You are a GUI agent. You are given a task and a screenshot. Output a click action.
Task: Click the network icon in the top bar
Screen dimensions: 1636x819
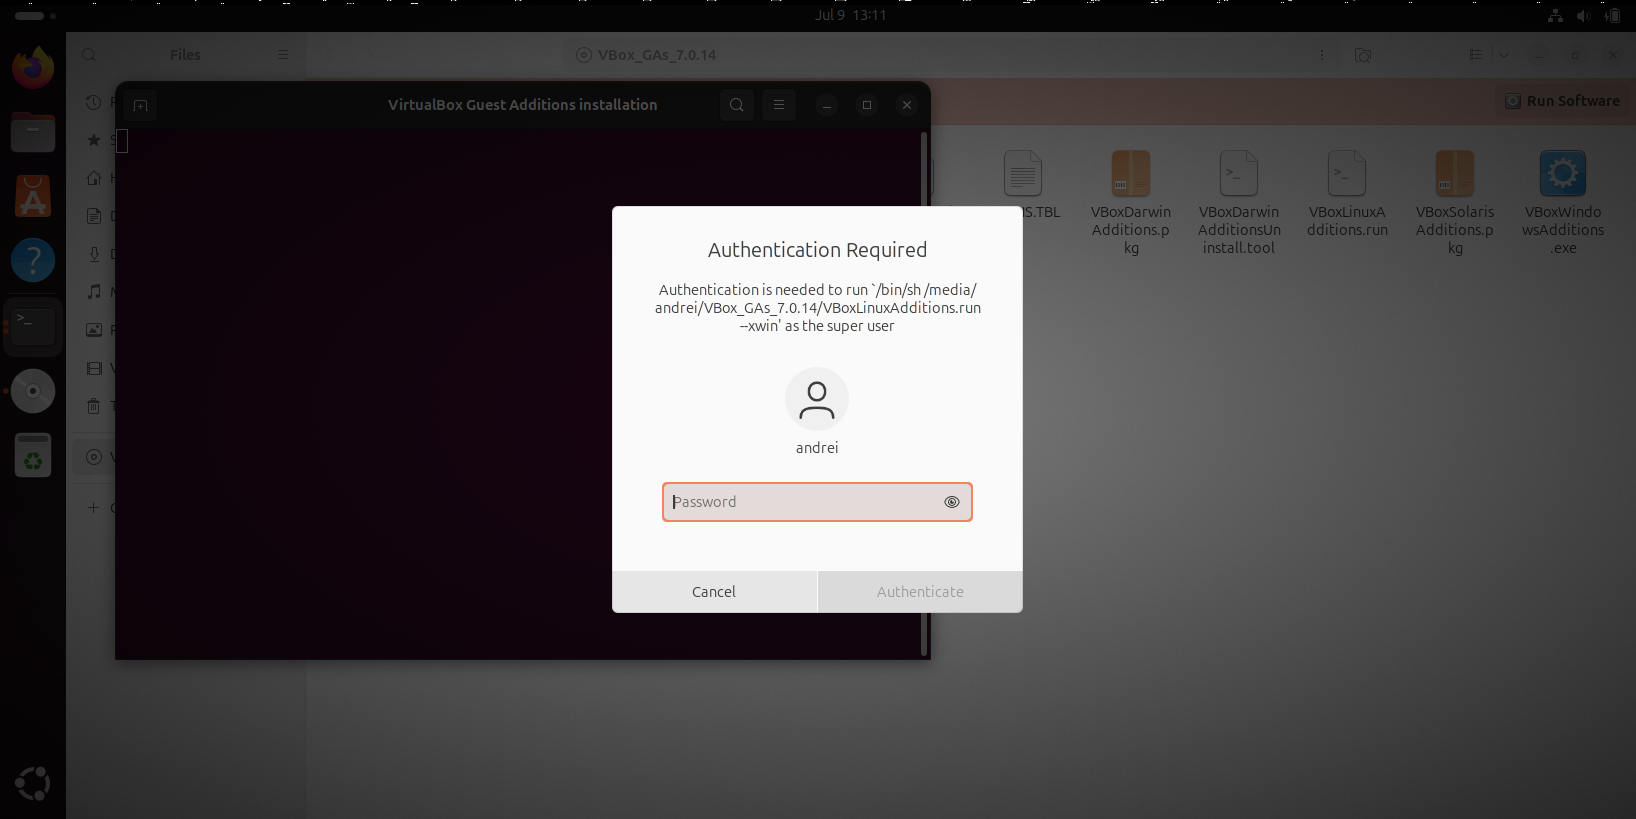point(1555,16)
